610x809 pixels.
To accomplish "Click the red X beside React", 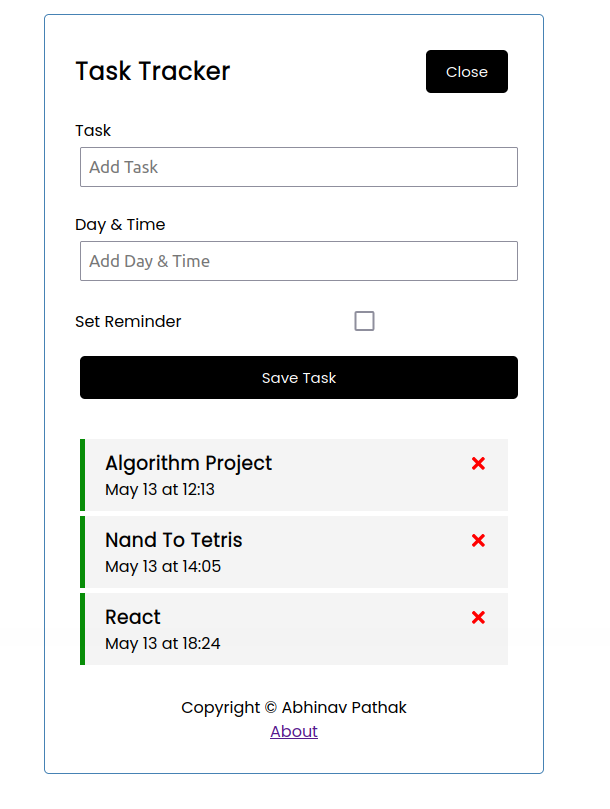I will (x=478, y=617).
